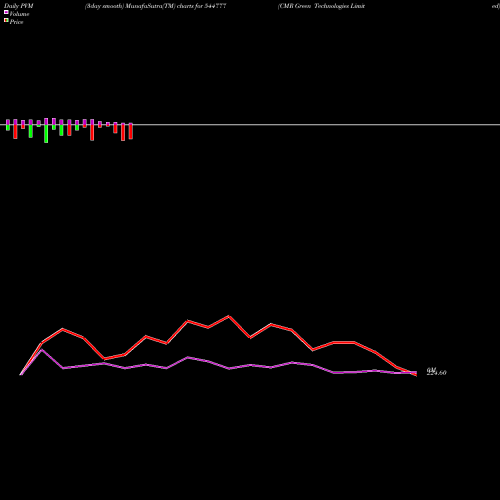The image size is (500, 500).
Task: Click the Volume legend color swatch
Action: [x=6, y=12]
